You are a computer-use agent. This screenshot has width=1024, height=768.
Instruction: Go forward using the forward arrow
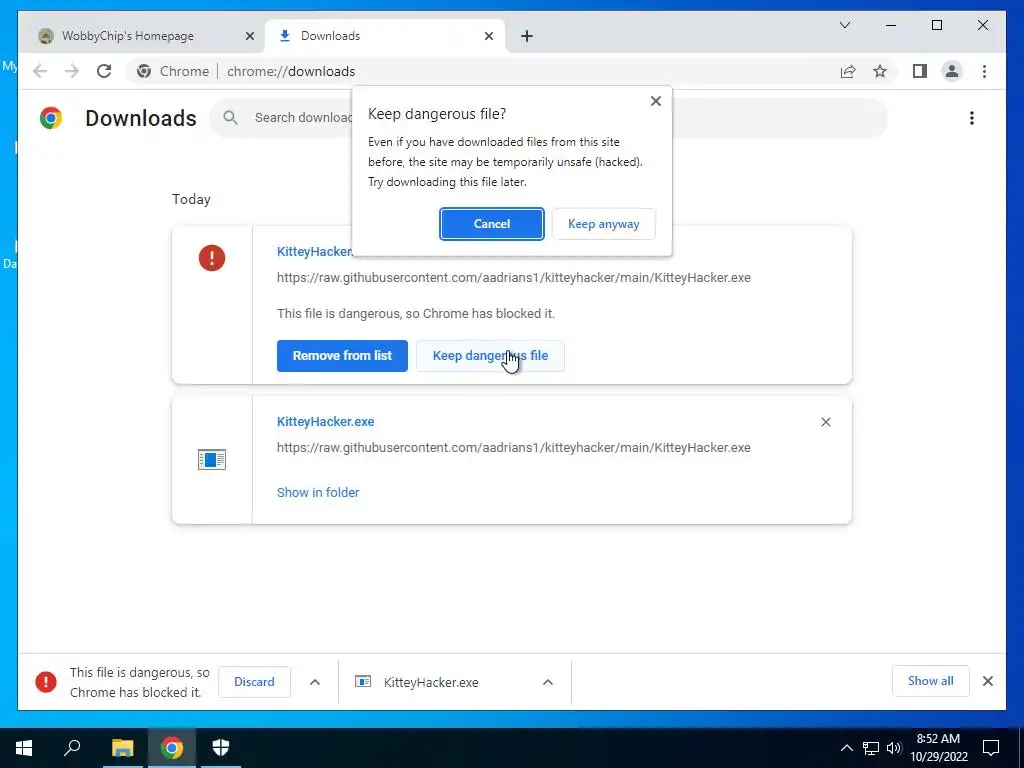pyautogui.click(x=72, y=71)
